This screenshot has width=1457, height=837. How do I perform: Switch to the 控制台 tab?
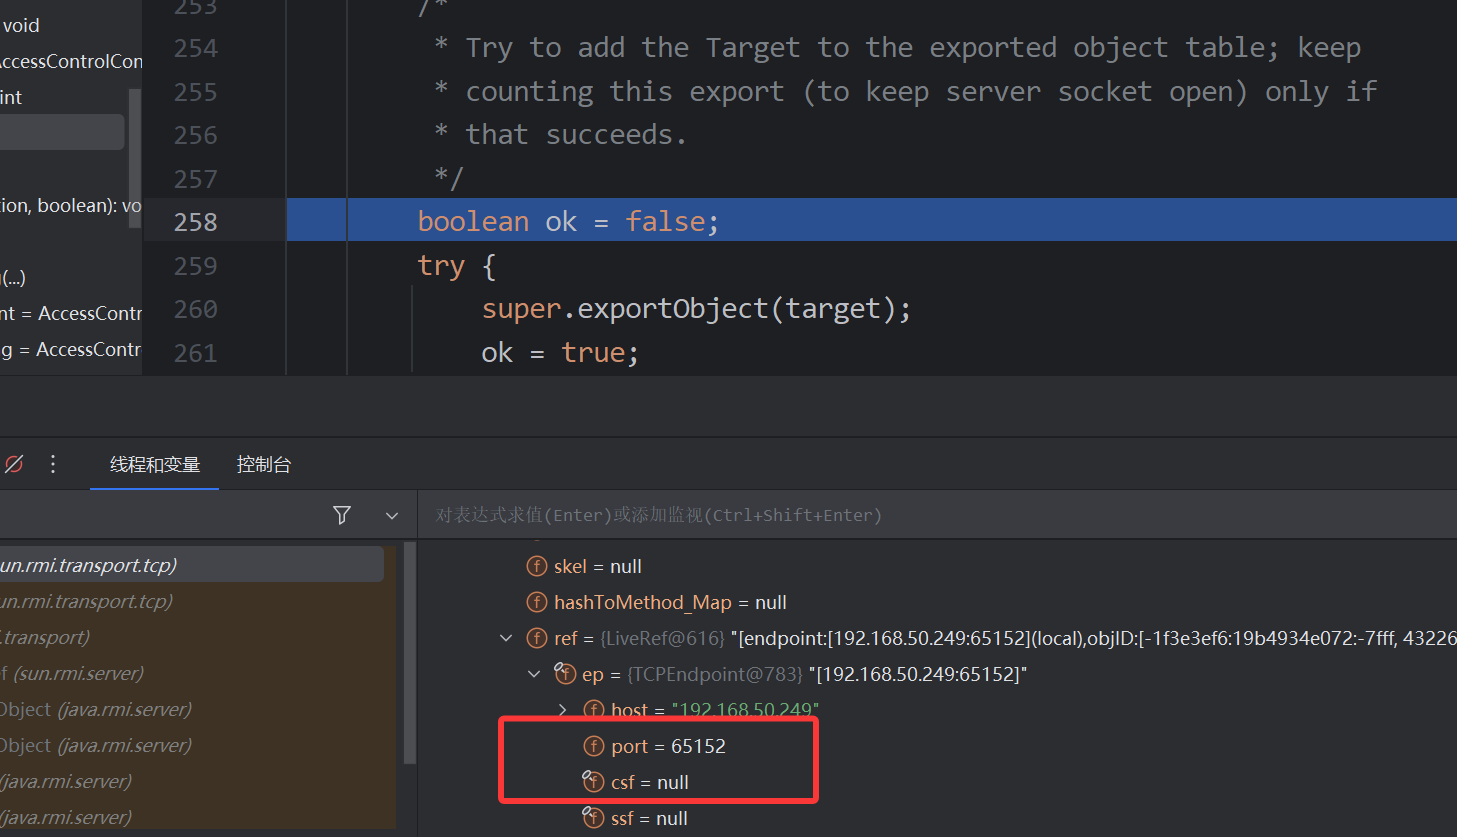click(263, 465)
